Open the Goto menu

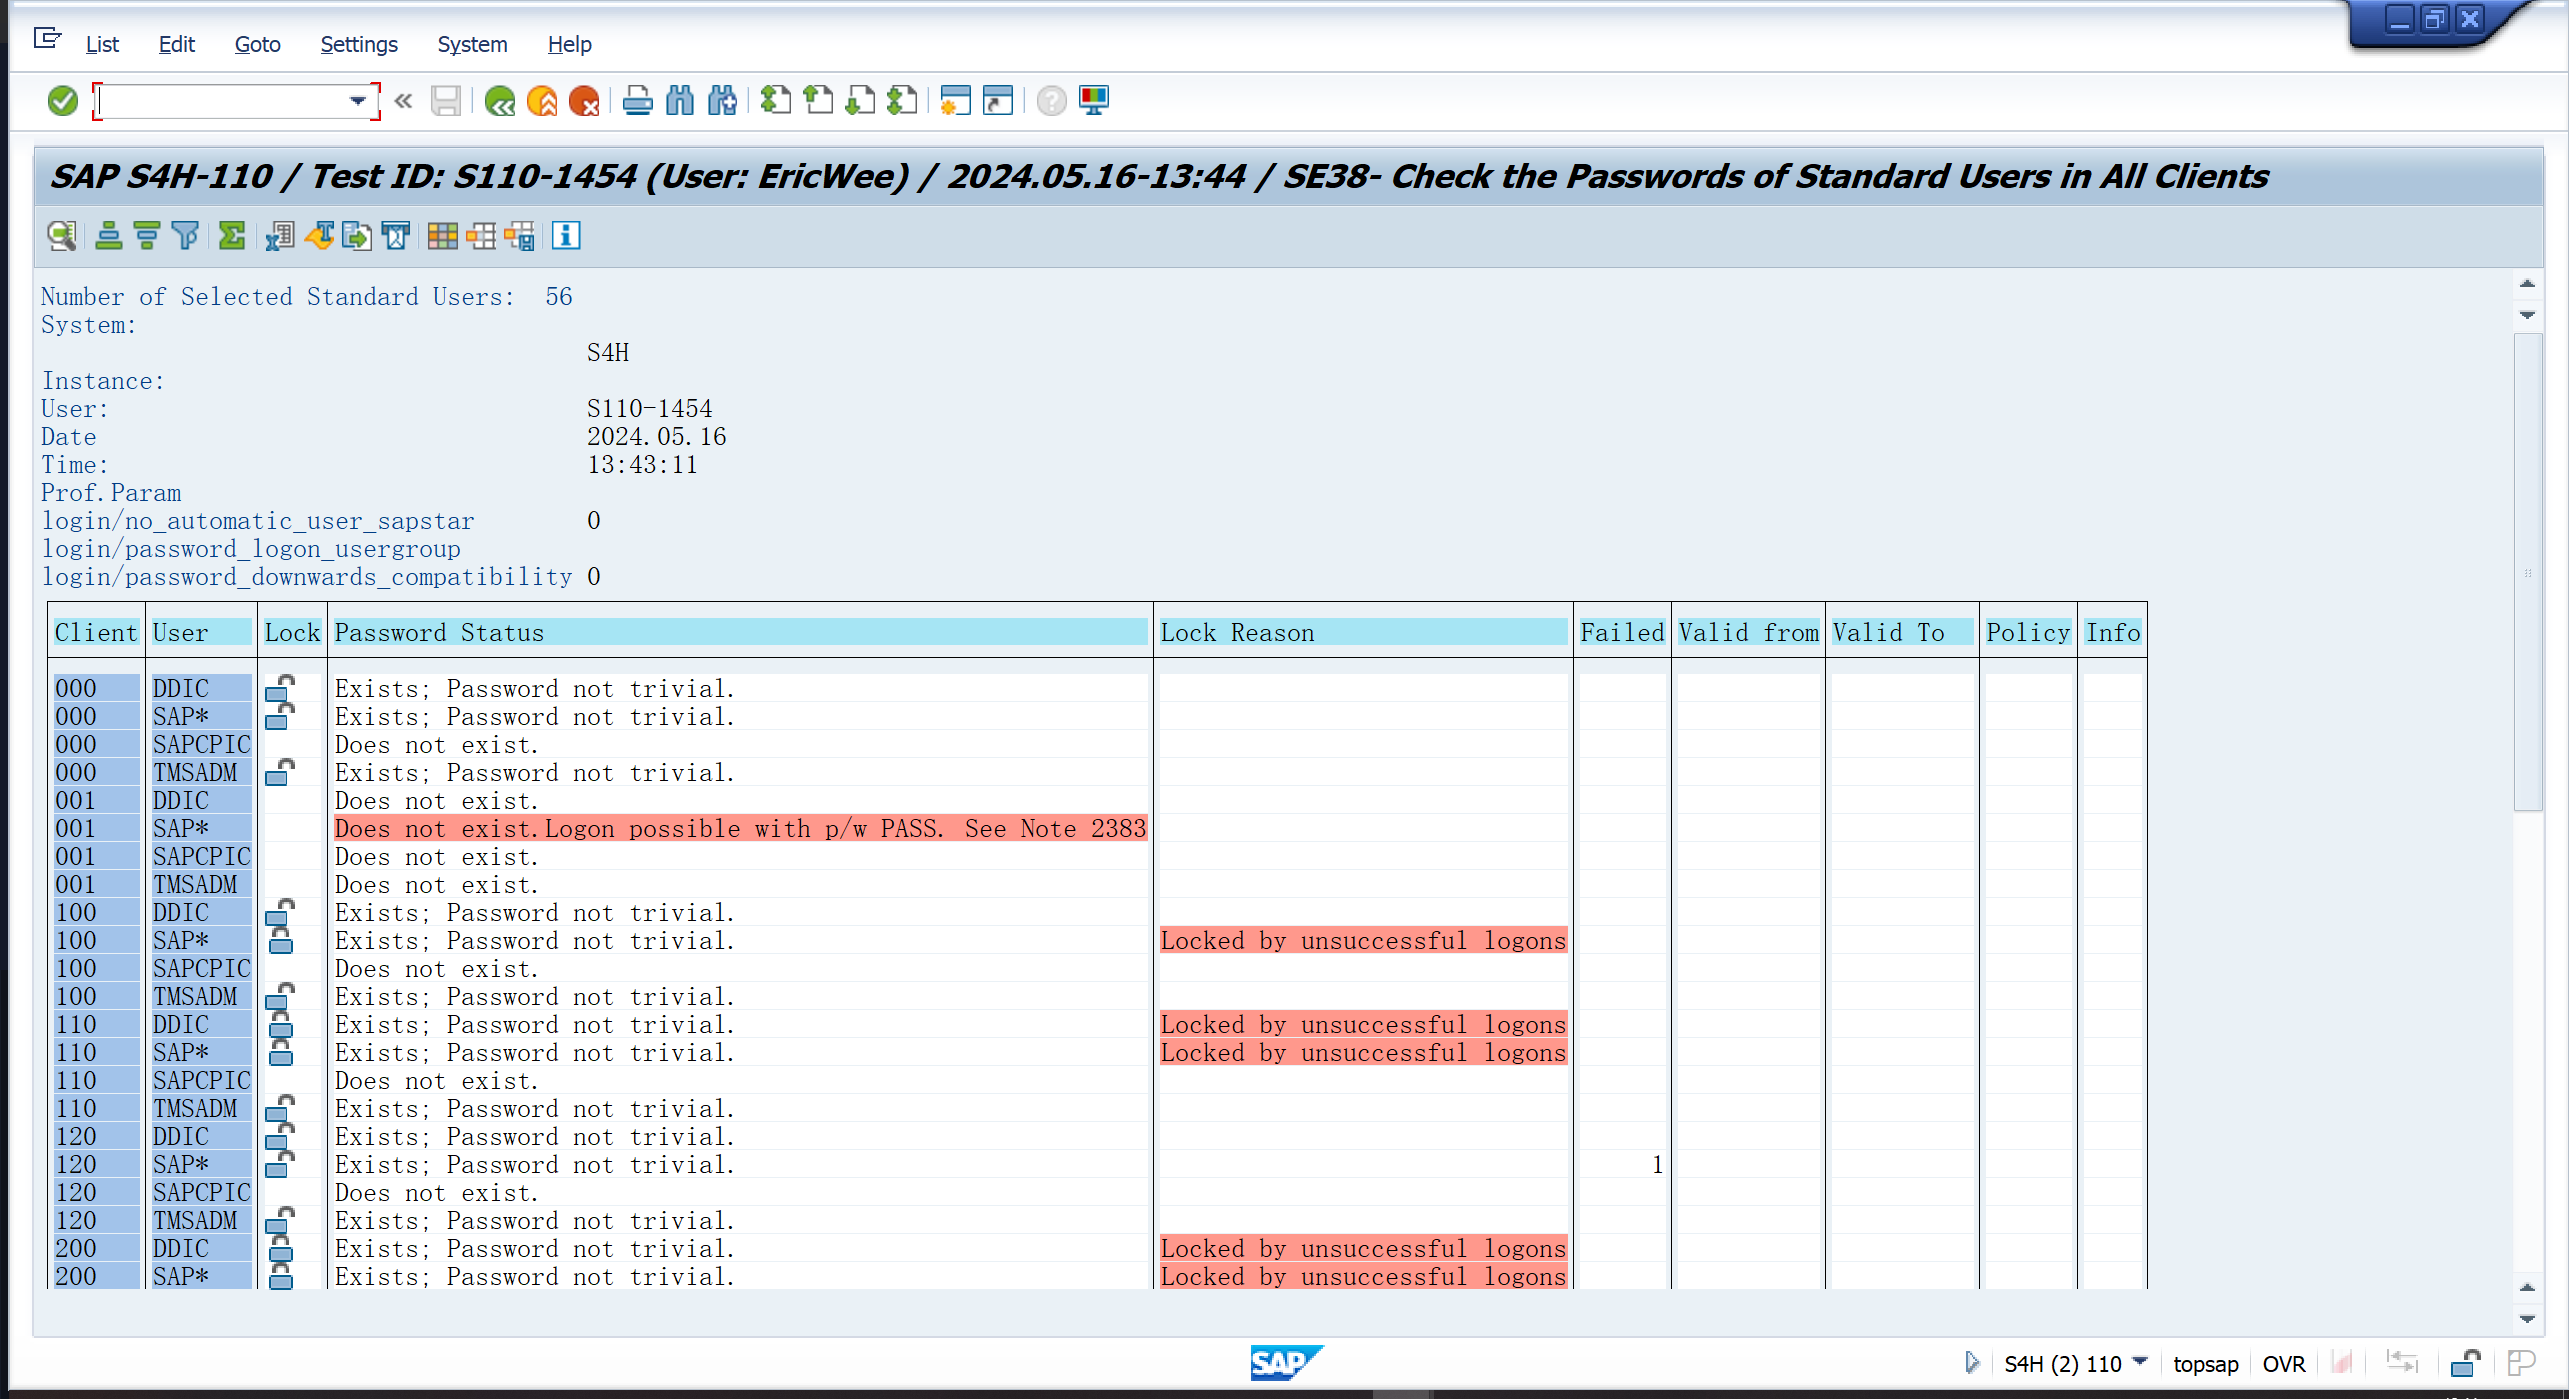(x=257, y=44)
